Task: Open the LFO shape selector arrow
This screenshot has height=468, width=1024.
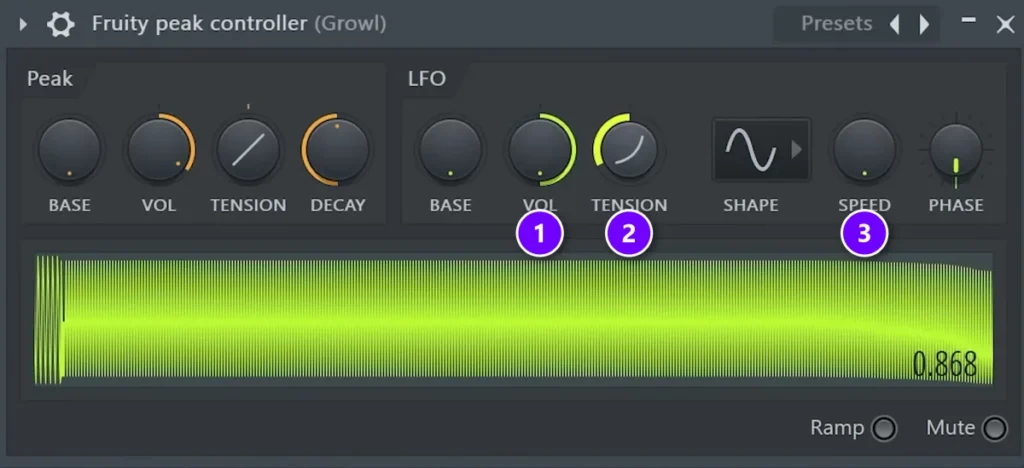Action: coord(797,149)
